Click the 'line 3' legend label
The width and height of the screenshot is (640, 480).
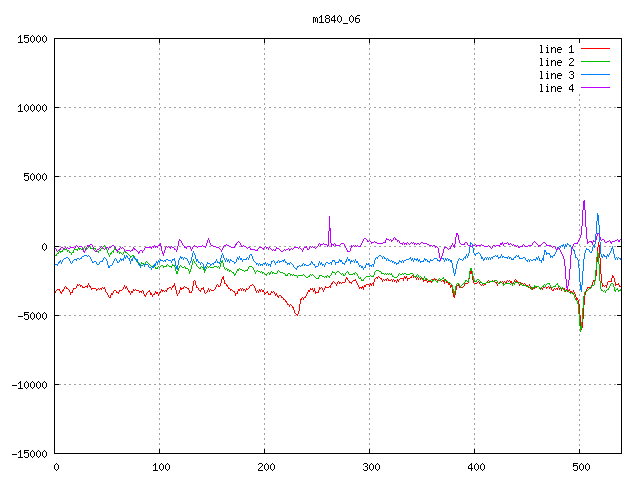pyautogui.click(x=556, y=75)
